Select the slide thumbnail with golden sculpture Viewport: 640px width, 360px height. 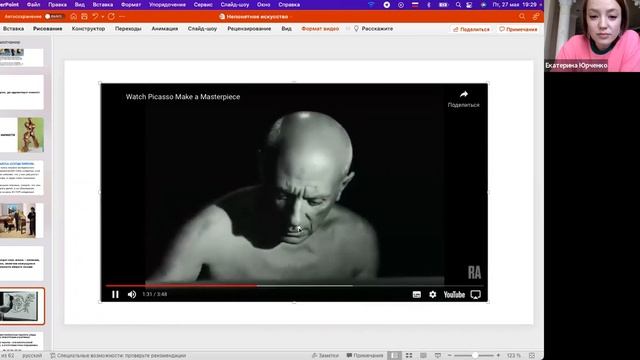pos(22,135)
